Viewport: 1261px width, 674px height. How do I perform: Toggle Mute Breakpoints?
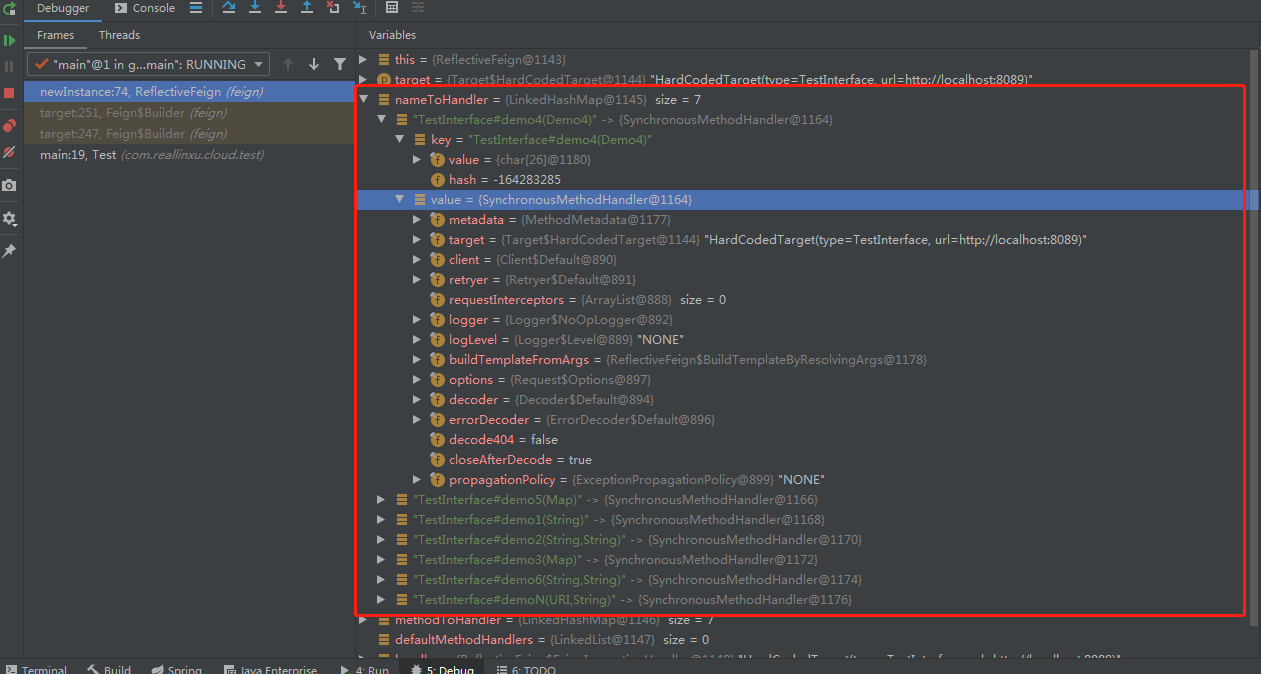tap(9, 152)
